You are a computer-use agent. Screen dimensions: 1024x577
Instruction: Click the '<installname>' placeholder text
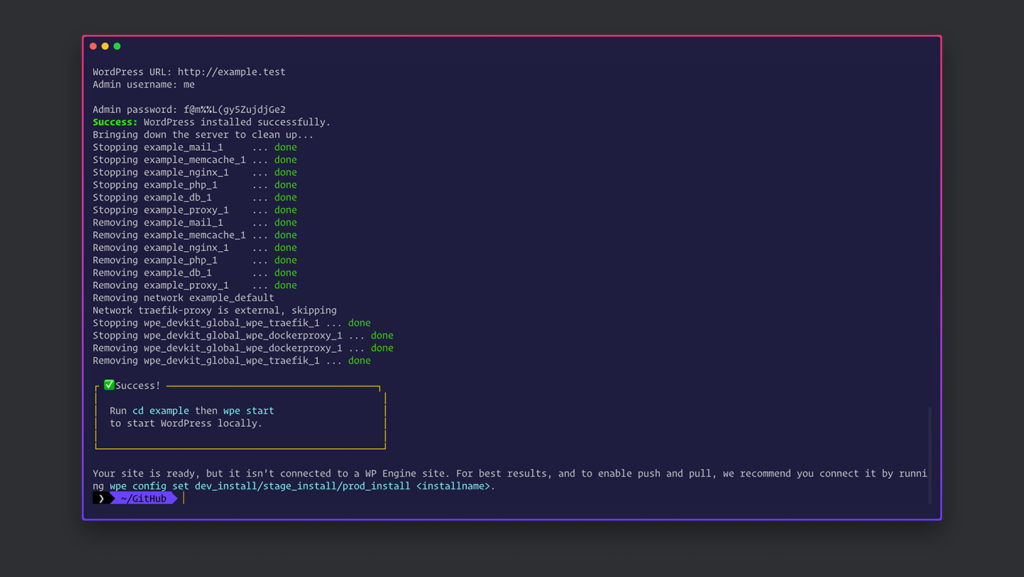pos(453,486)
